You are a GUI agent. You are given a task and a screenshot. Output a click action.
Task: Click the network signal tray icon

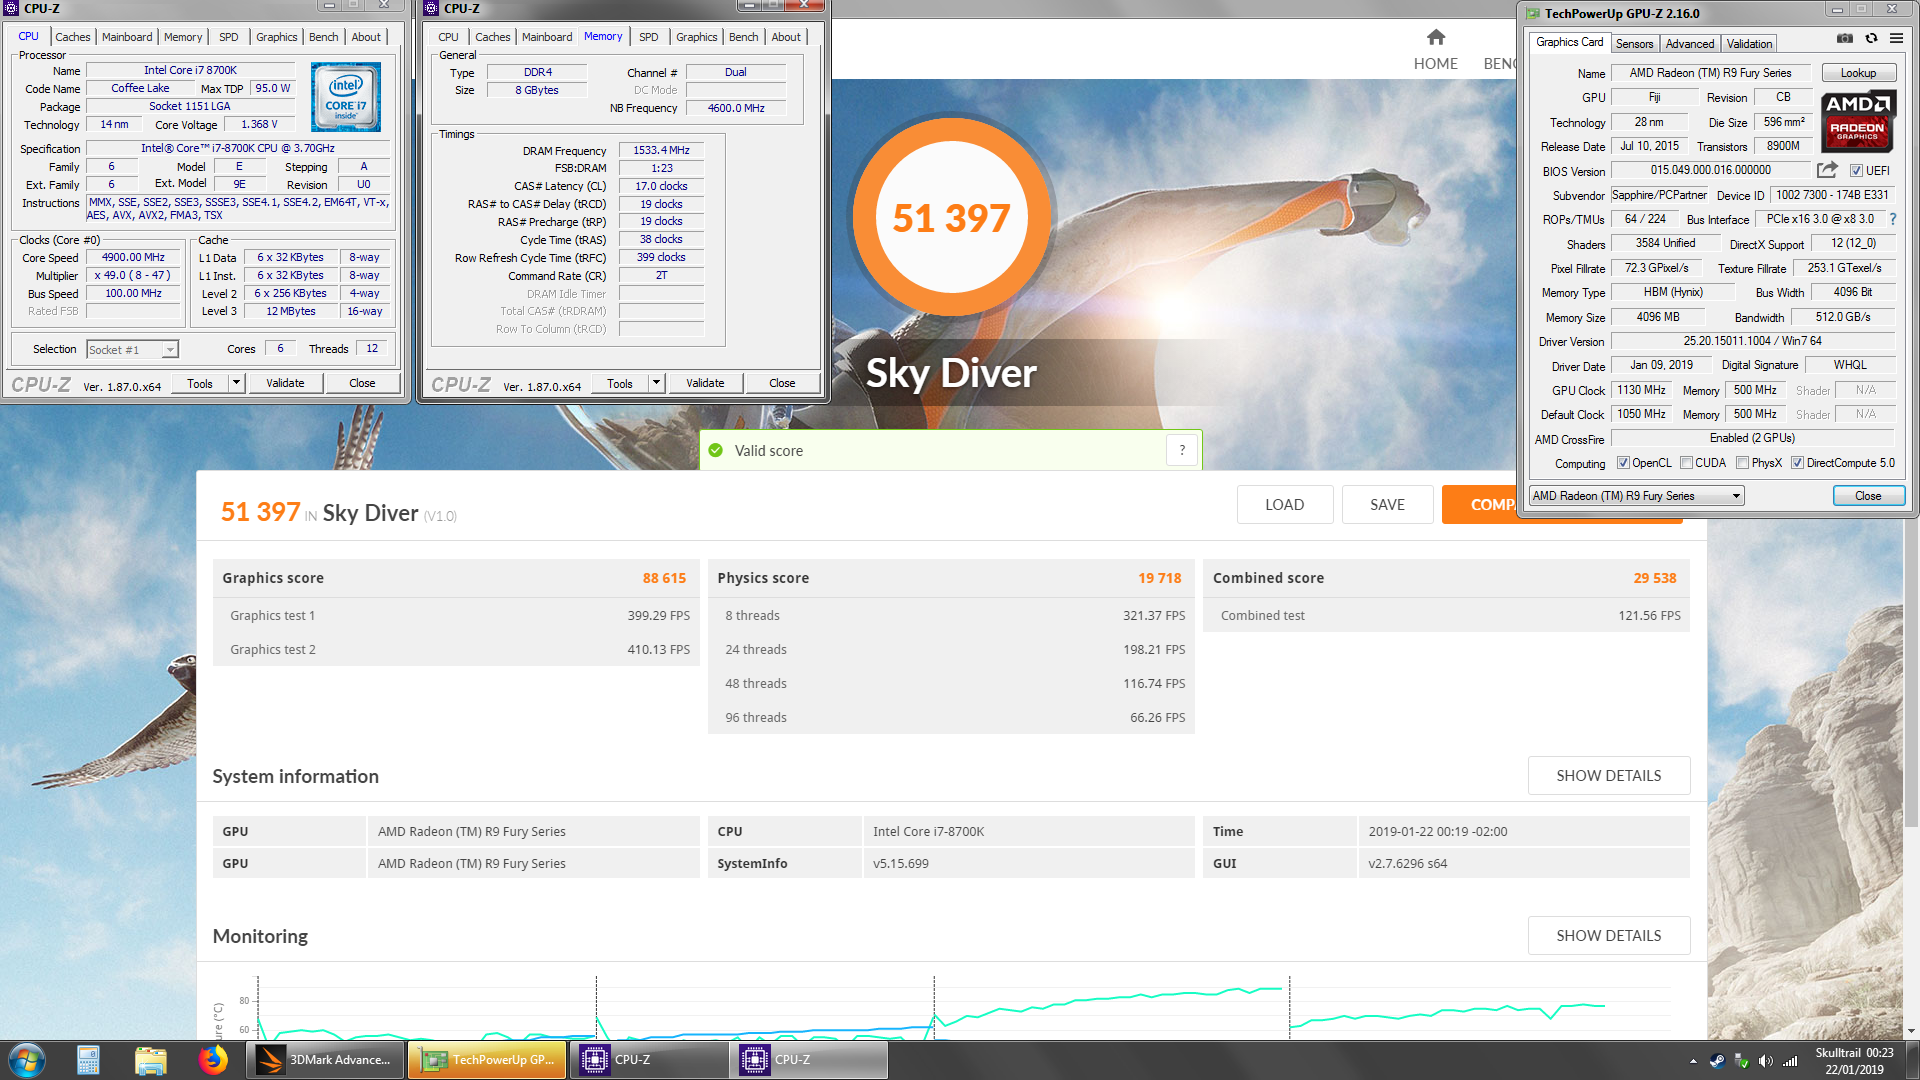pyautogui.click(x=1790, y=1061)
